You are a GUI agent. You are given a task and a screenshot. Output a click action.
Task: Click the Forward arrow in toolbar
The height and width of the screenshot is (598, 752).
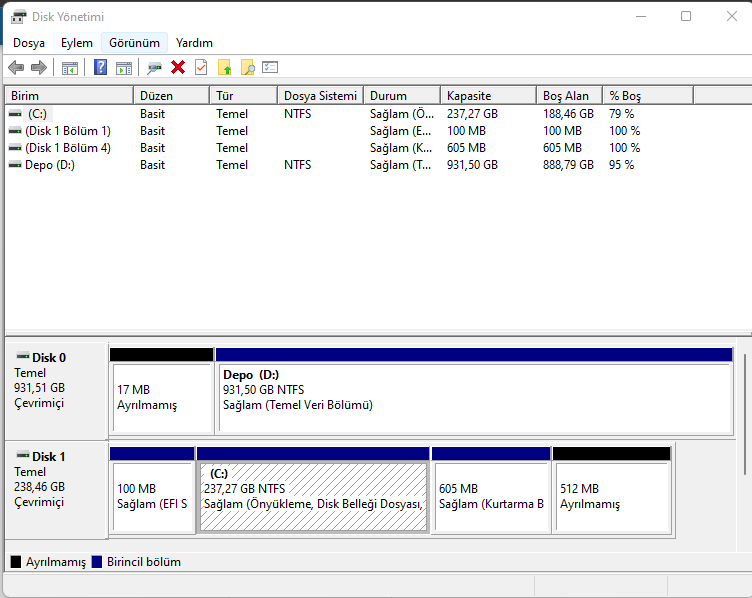tap(39, 67)
